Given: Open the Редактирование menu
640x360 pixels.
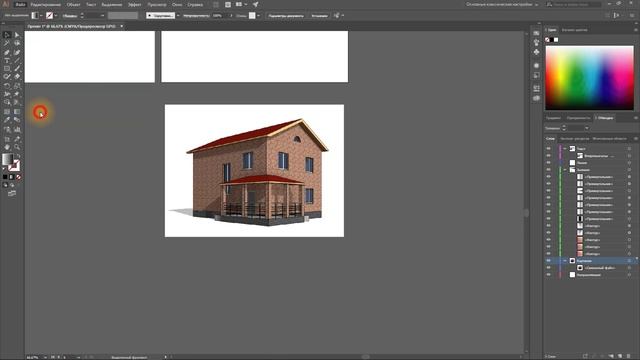Looking at the screenshot, I should (x=46, y=4).
